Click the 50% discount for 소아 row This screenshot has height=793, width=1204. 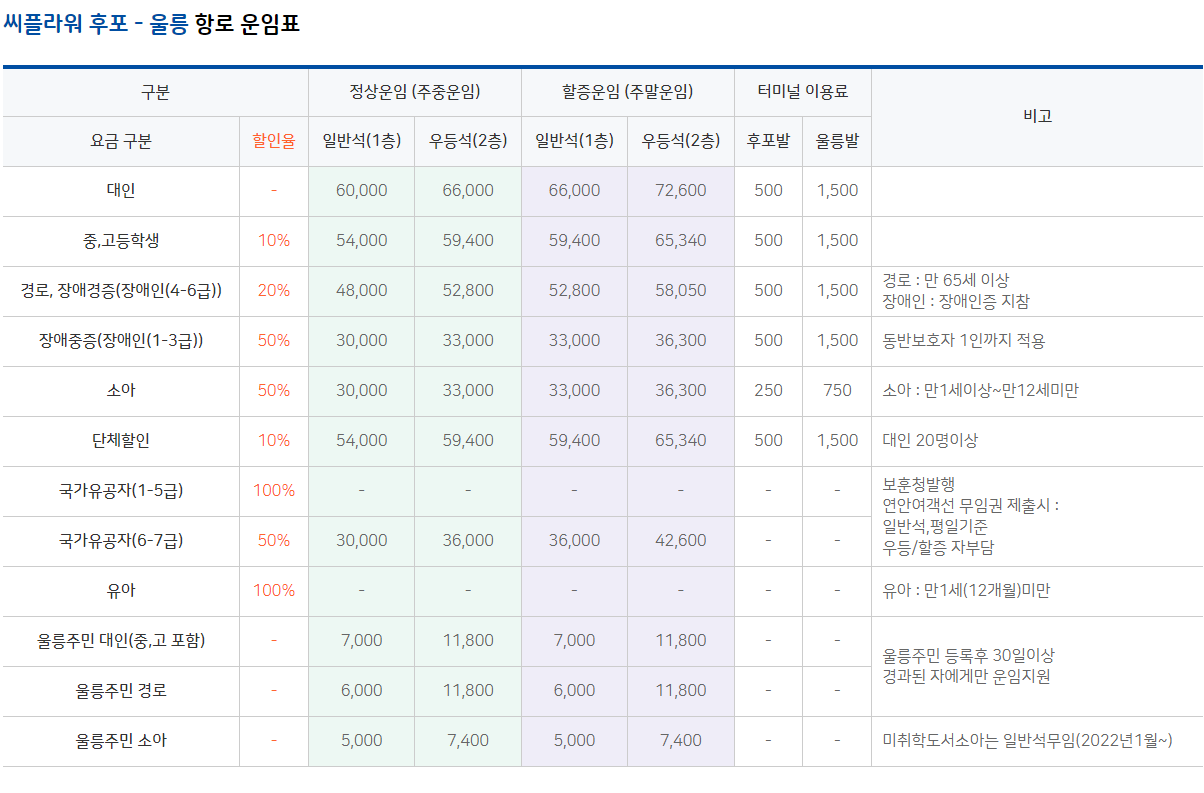(274, 391)
